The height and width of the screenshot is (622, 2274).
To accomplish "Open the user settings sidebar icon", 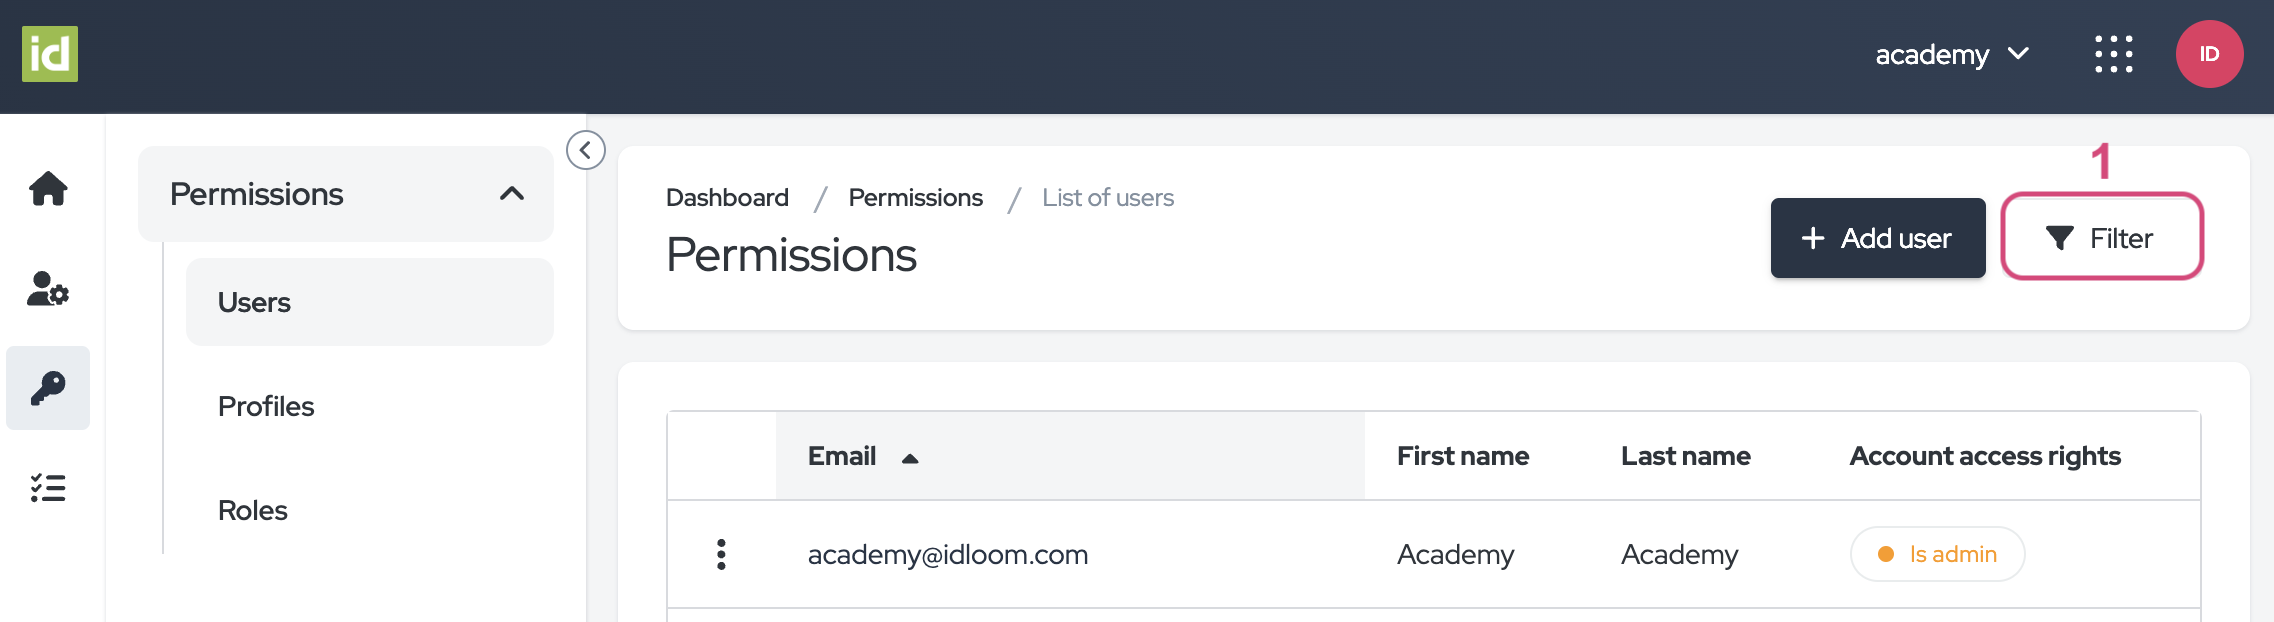I will click(x=48, y=289).
